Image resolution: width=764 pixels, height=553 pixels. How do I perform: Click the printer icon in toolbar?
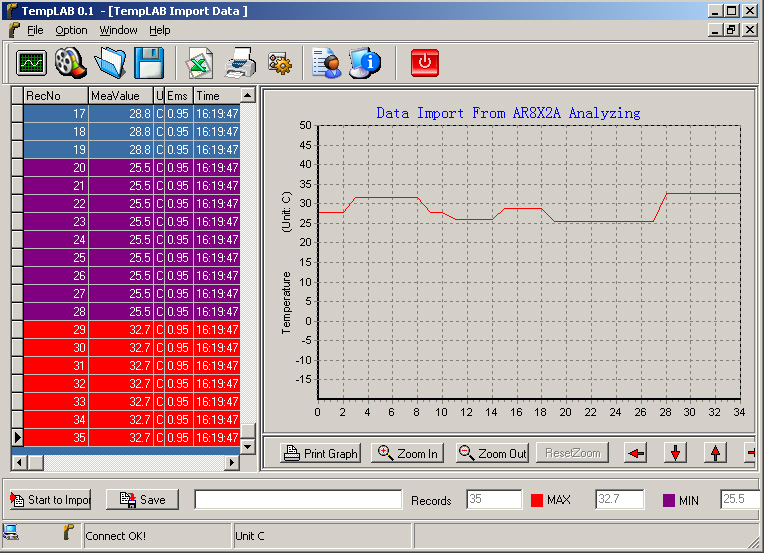tap(240, 63)
